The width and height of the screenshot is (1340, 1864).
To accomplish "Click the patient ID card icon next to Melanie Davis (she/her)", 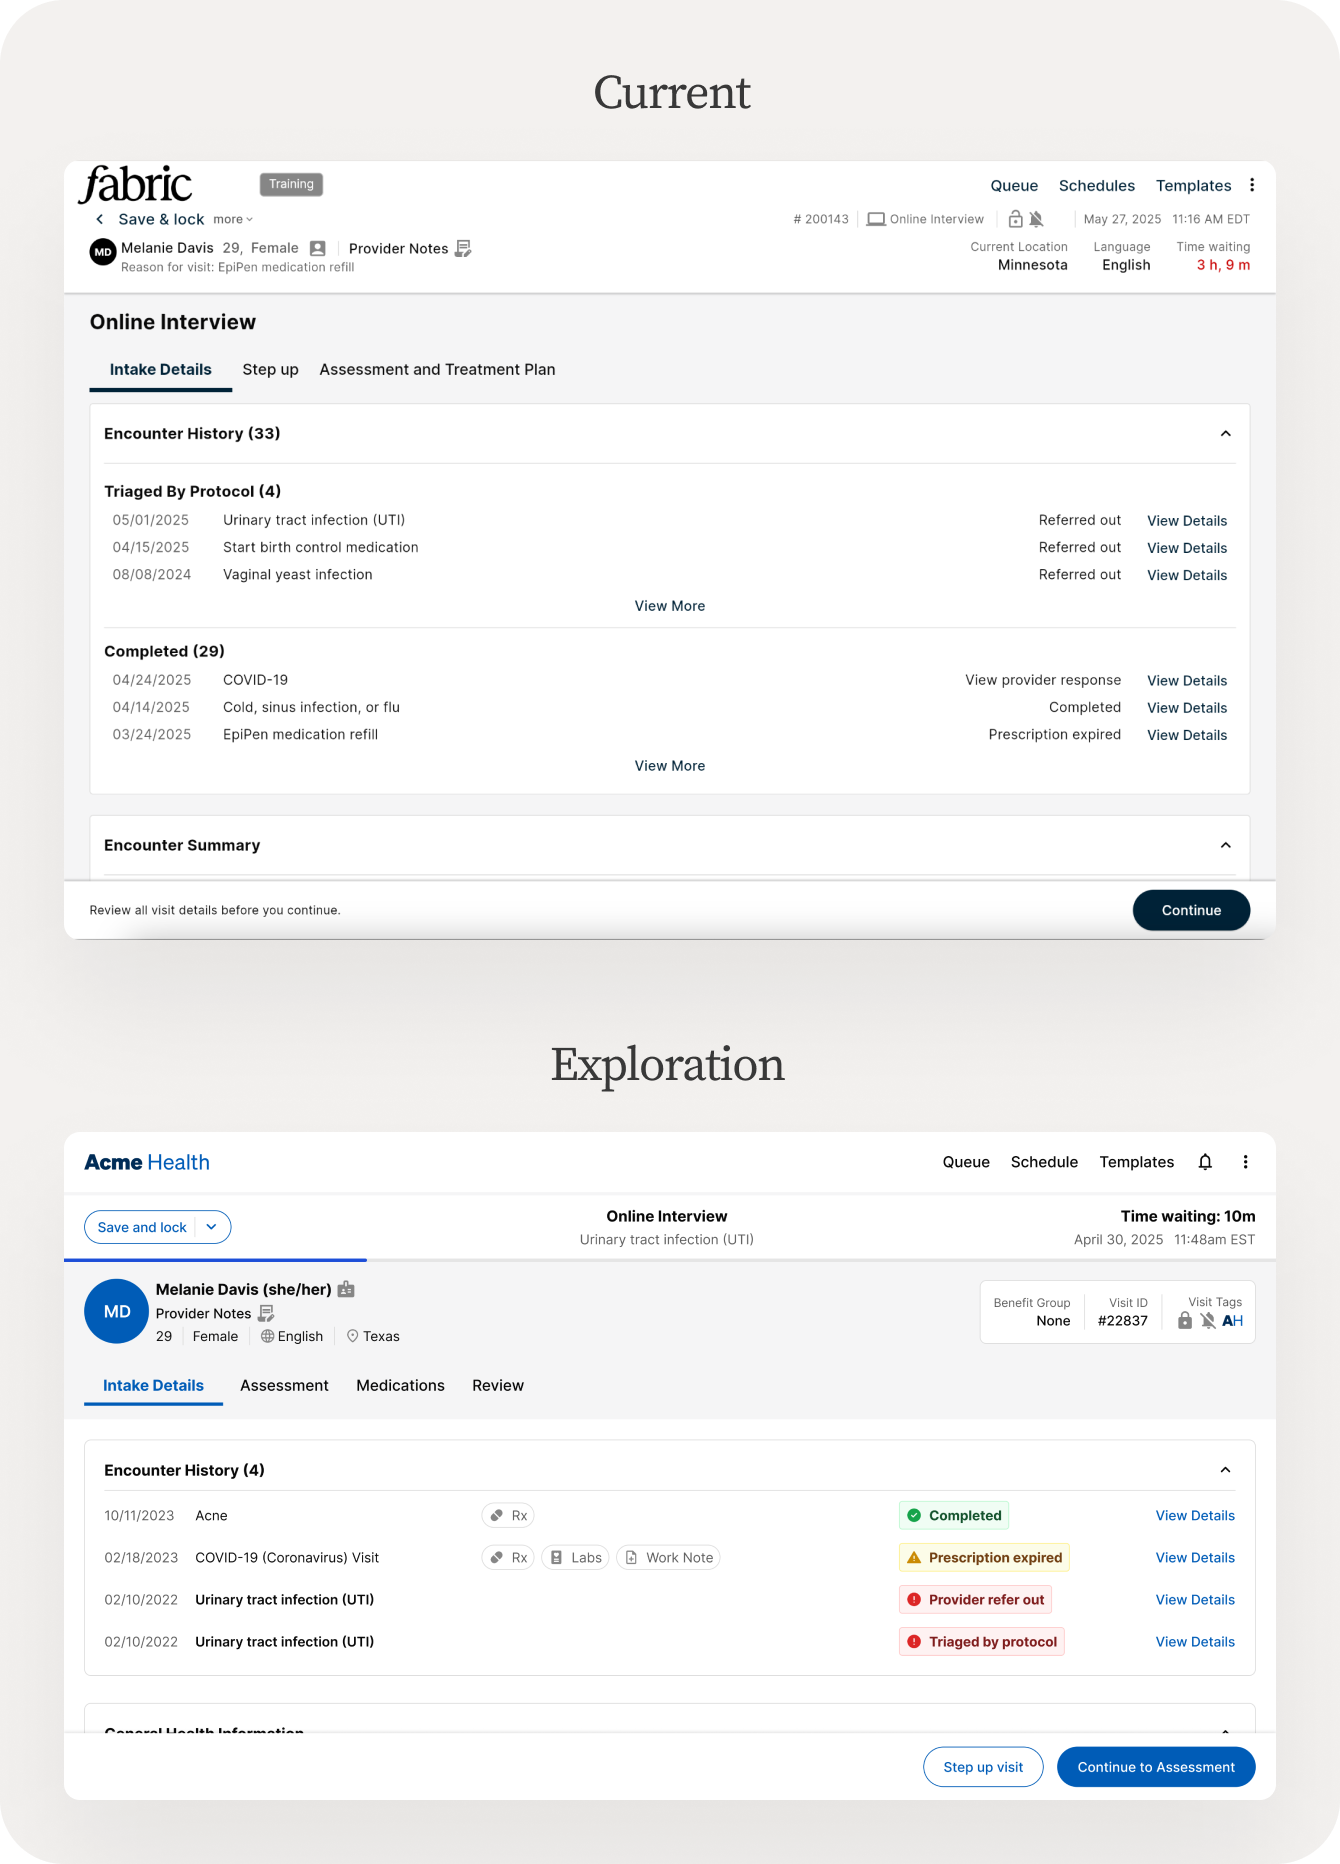I will [346, 1290].
